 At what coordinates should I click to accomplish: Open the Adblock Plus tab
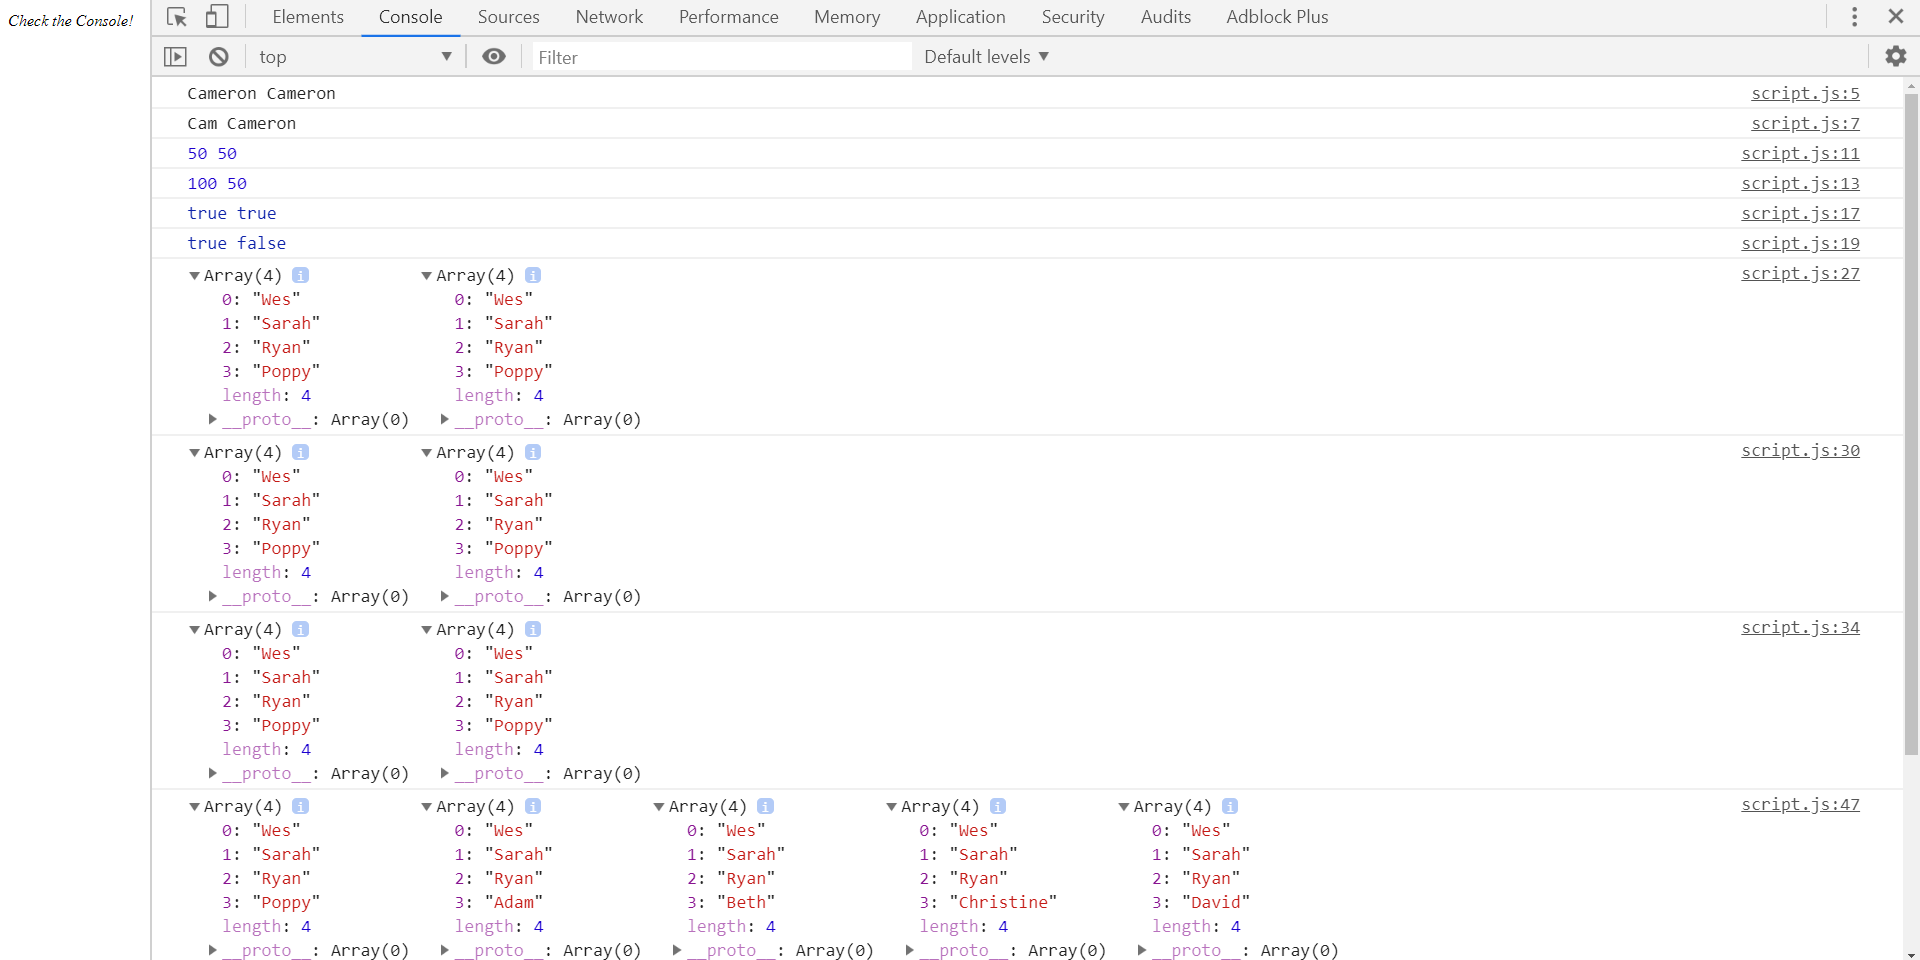coord(1277,17)
